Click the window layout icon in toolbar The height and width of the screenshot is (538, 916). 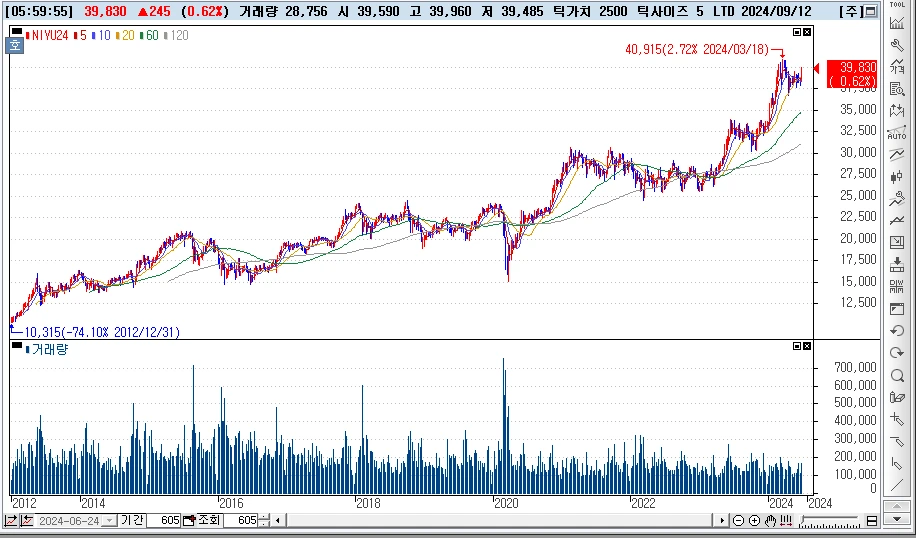(x=897, y=308)
